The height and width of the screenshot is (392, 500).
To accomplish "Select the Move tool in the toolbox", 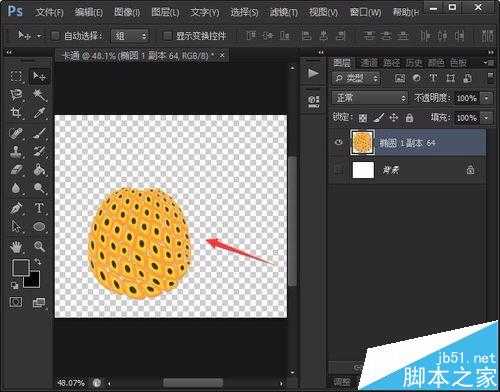I will (39, 76).
